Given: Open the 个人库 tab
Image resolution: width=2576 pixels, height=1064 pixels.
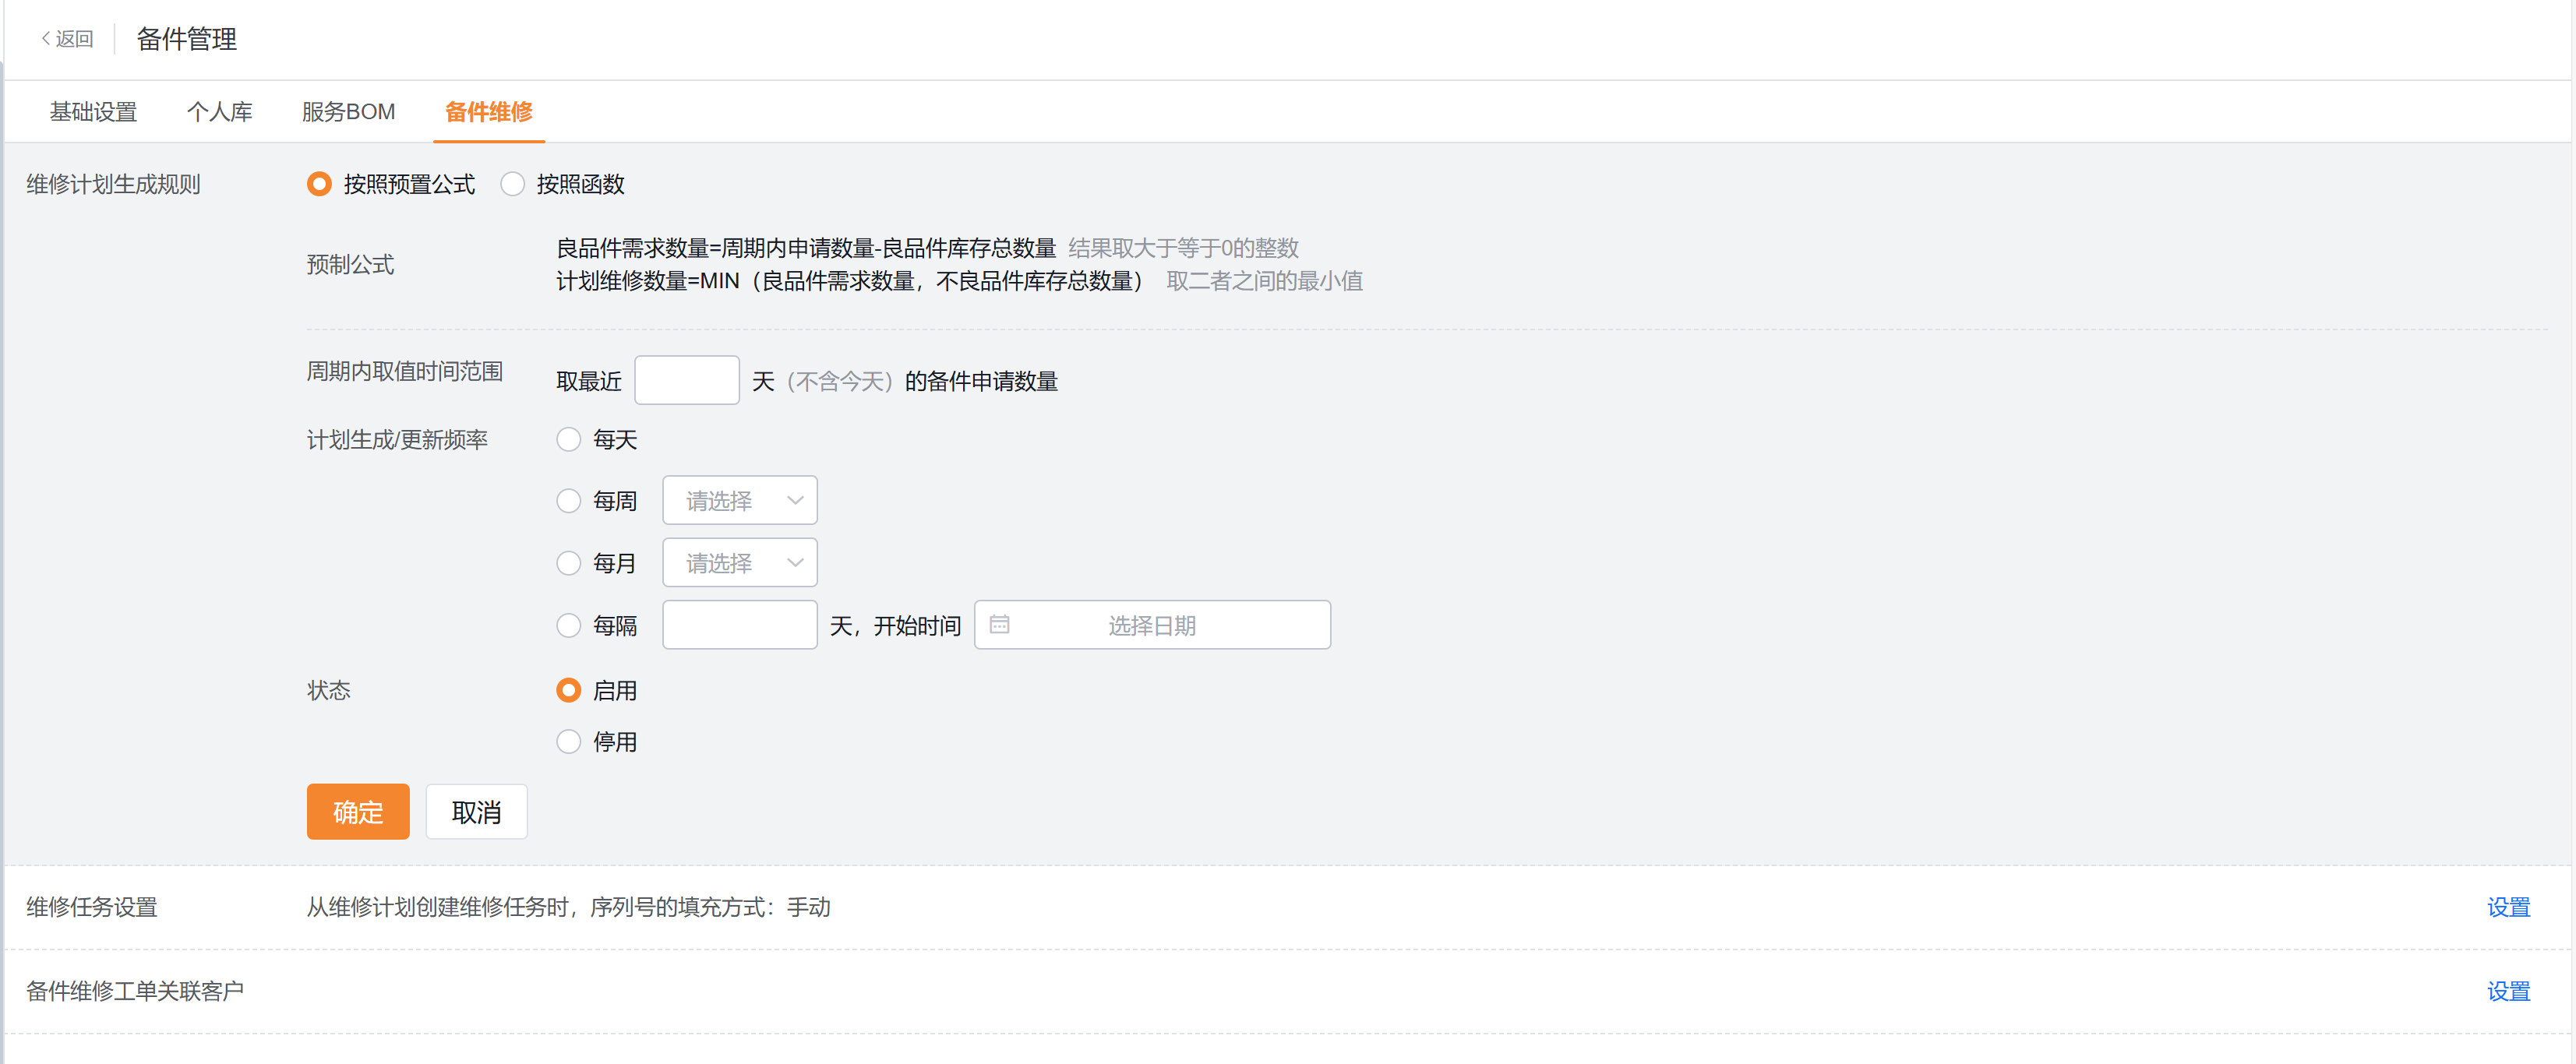Looking at the screenshot, I should pyautogui.click(x=220, y=112).
